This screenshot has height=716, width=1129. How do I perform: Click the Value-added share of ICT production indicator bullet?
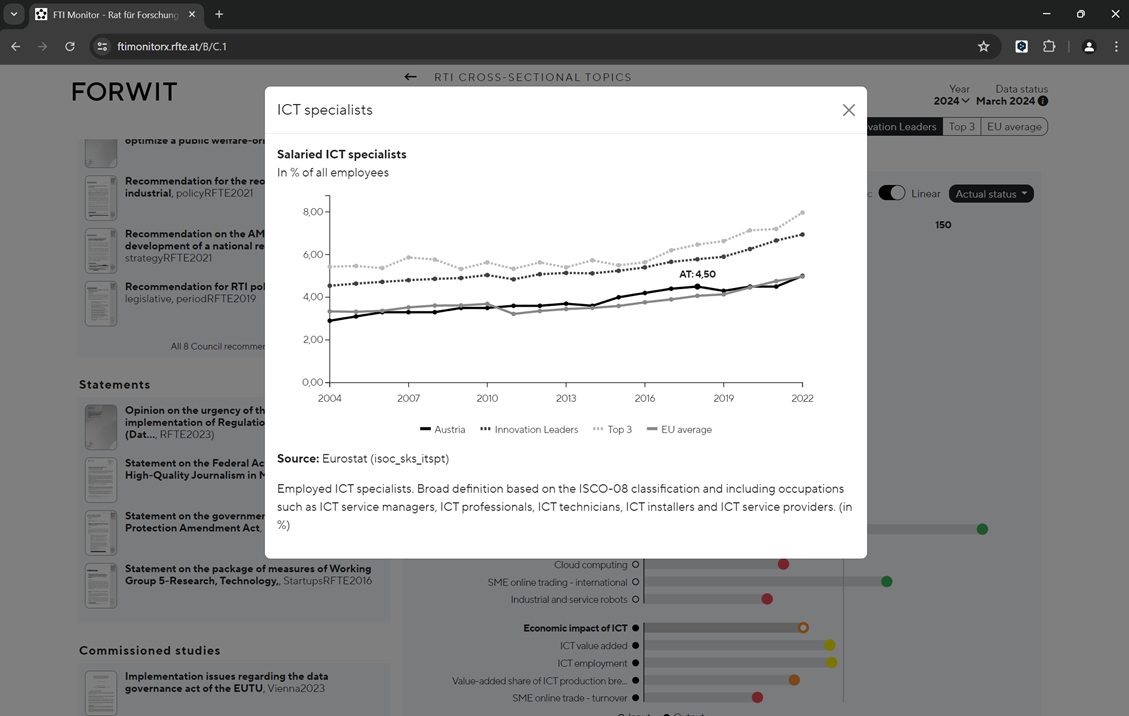[635, 680]
